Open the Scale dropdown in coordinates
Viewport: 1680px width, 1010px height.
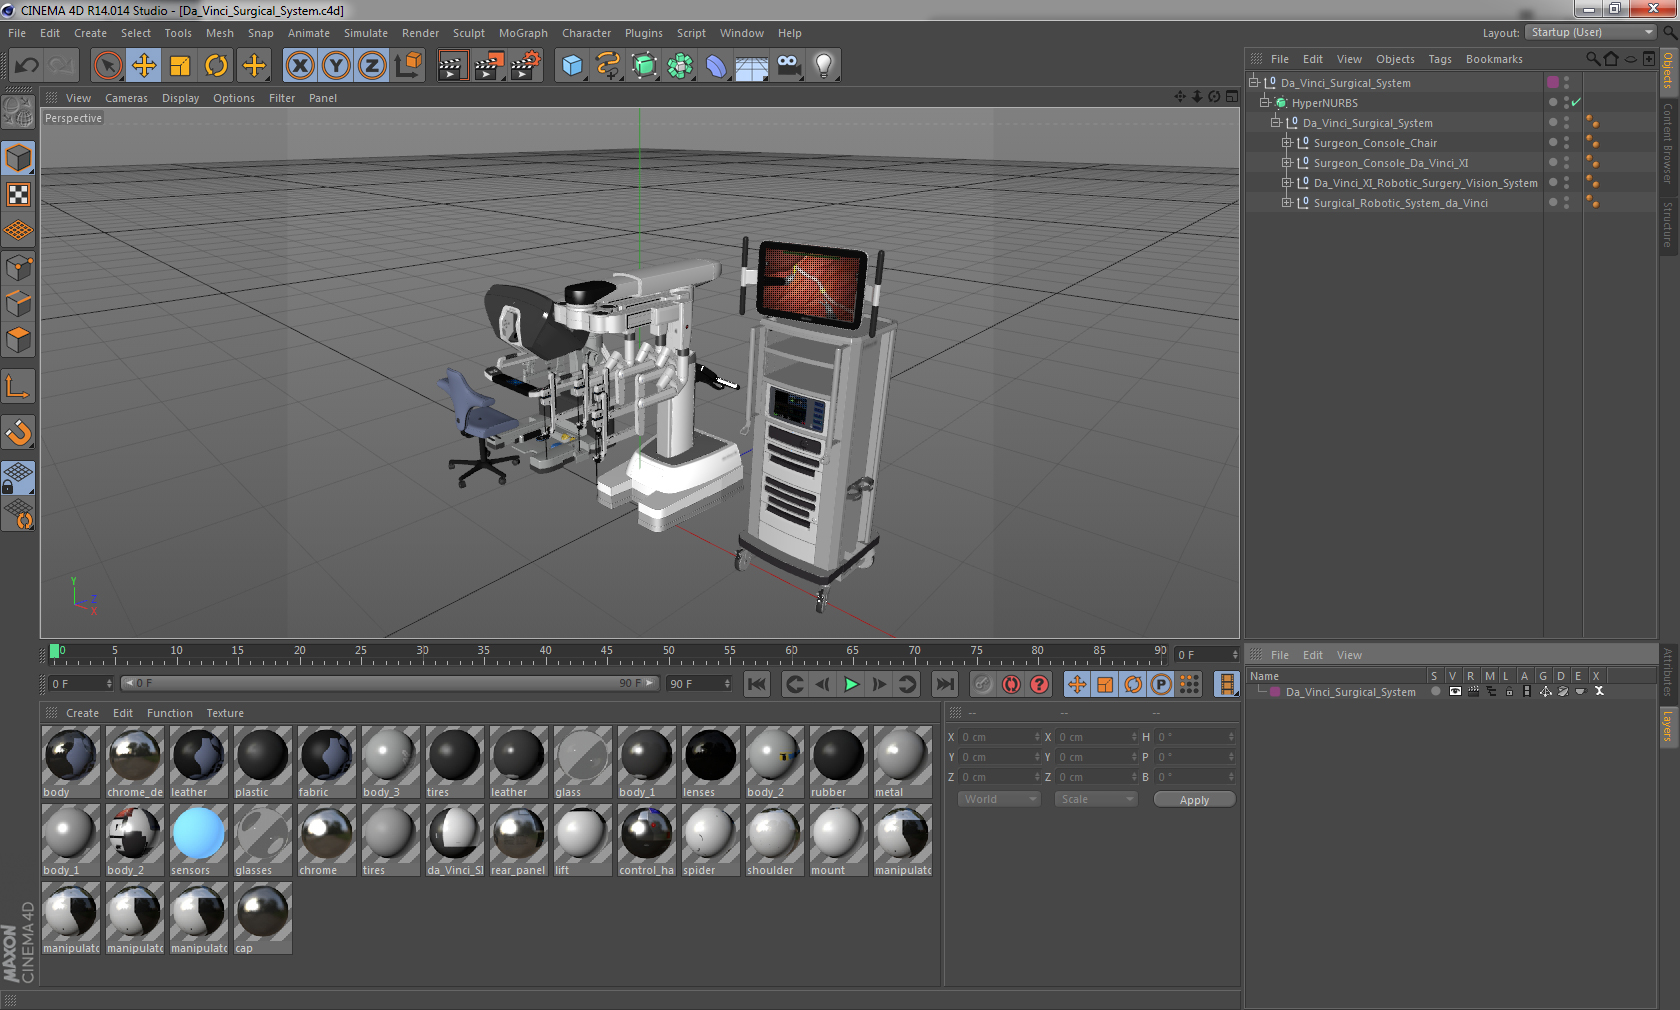click(x=1096, y=799)
